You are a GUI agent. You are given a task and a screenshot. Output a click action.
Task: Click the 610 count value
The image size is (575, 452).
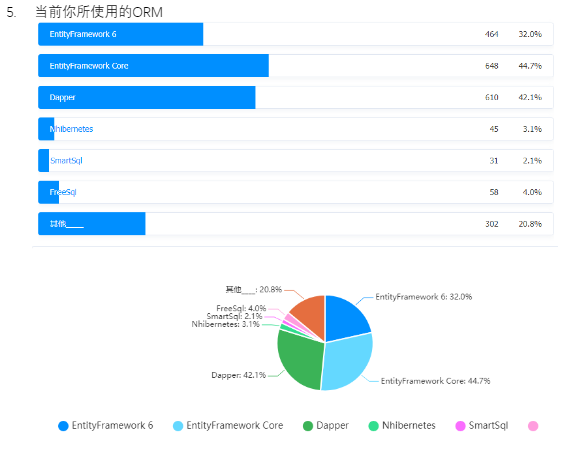(x=491, y=97)
